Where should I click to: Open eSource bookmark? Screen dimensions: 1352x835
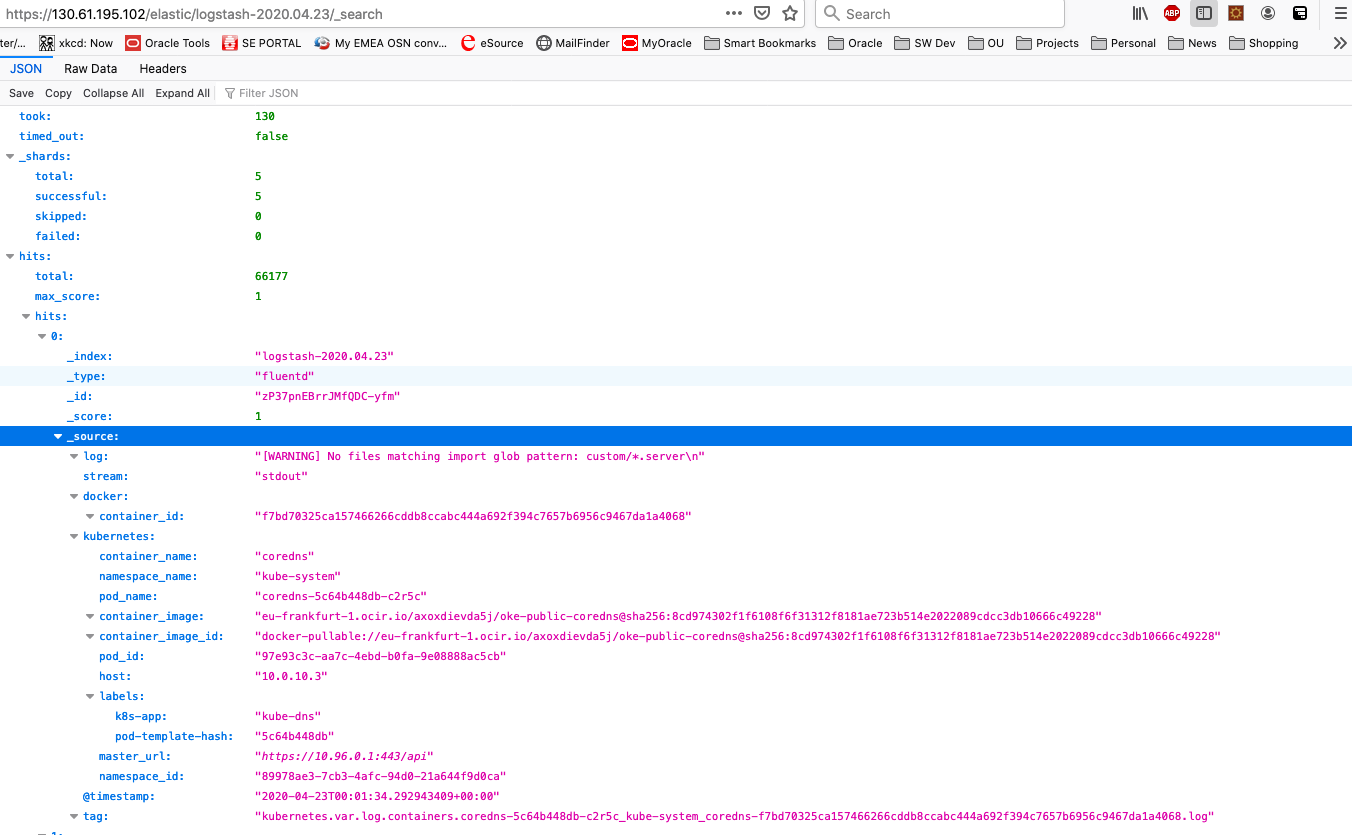(492, 43)
